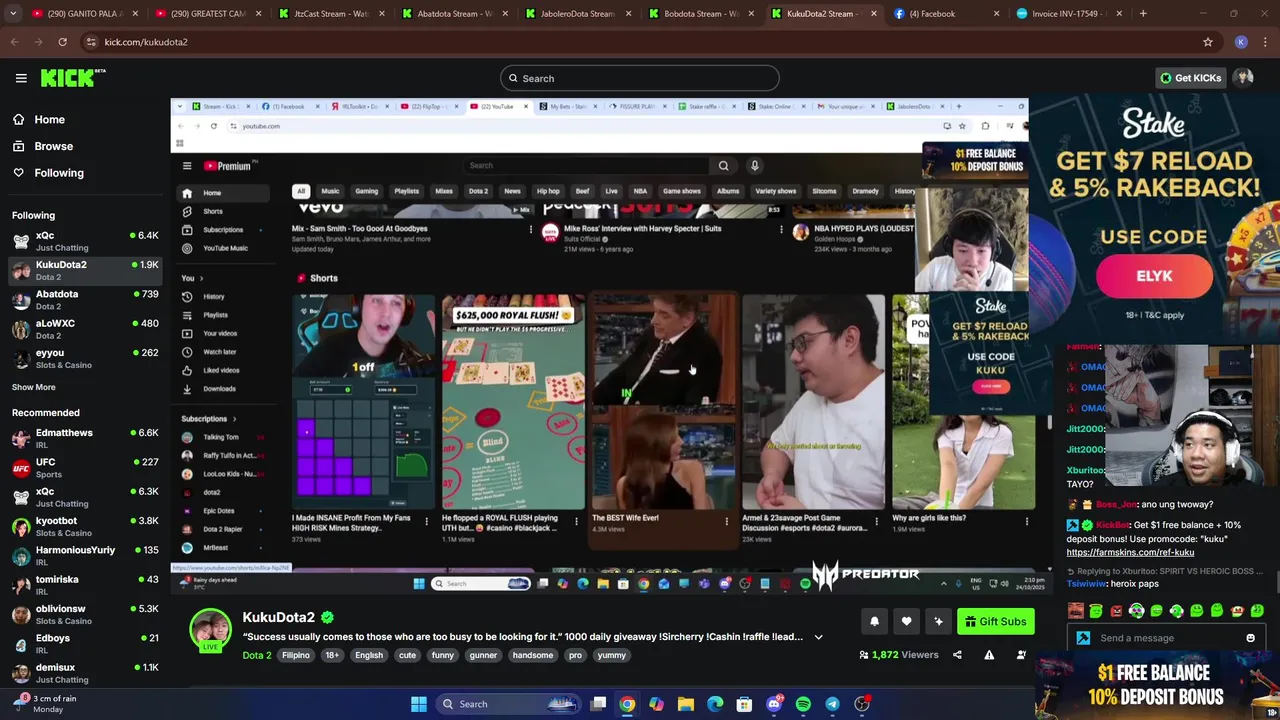Open Abatdota channel in sidebar

(x=84, y=299)
